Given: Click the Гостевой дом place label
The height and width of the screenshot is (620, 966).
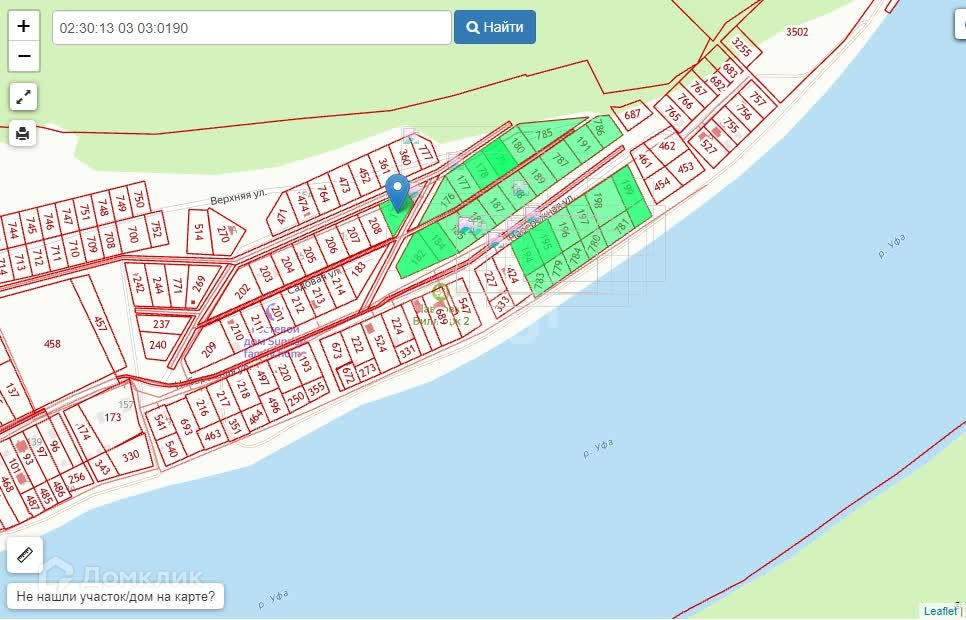Looking at the screenshot, I should pyautogui.click(x=275, y=341).
